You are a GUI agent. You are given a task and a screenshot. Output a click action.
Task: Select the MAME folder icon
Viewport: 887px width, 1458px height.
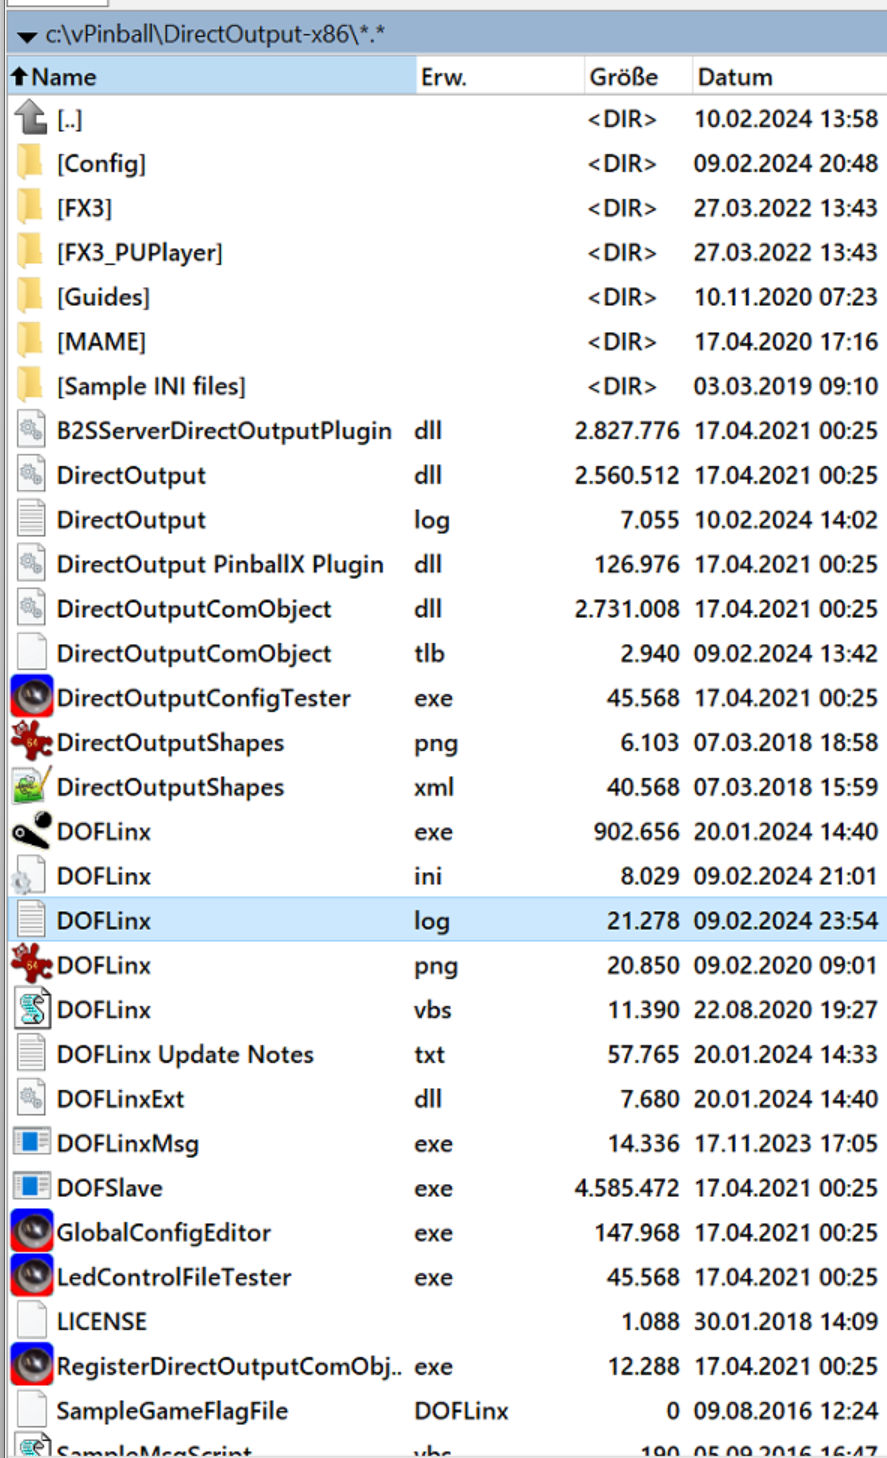[31, 341]
